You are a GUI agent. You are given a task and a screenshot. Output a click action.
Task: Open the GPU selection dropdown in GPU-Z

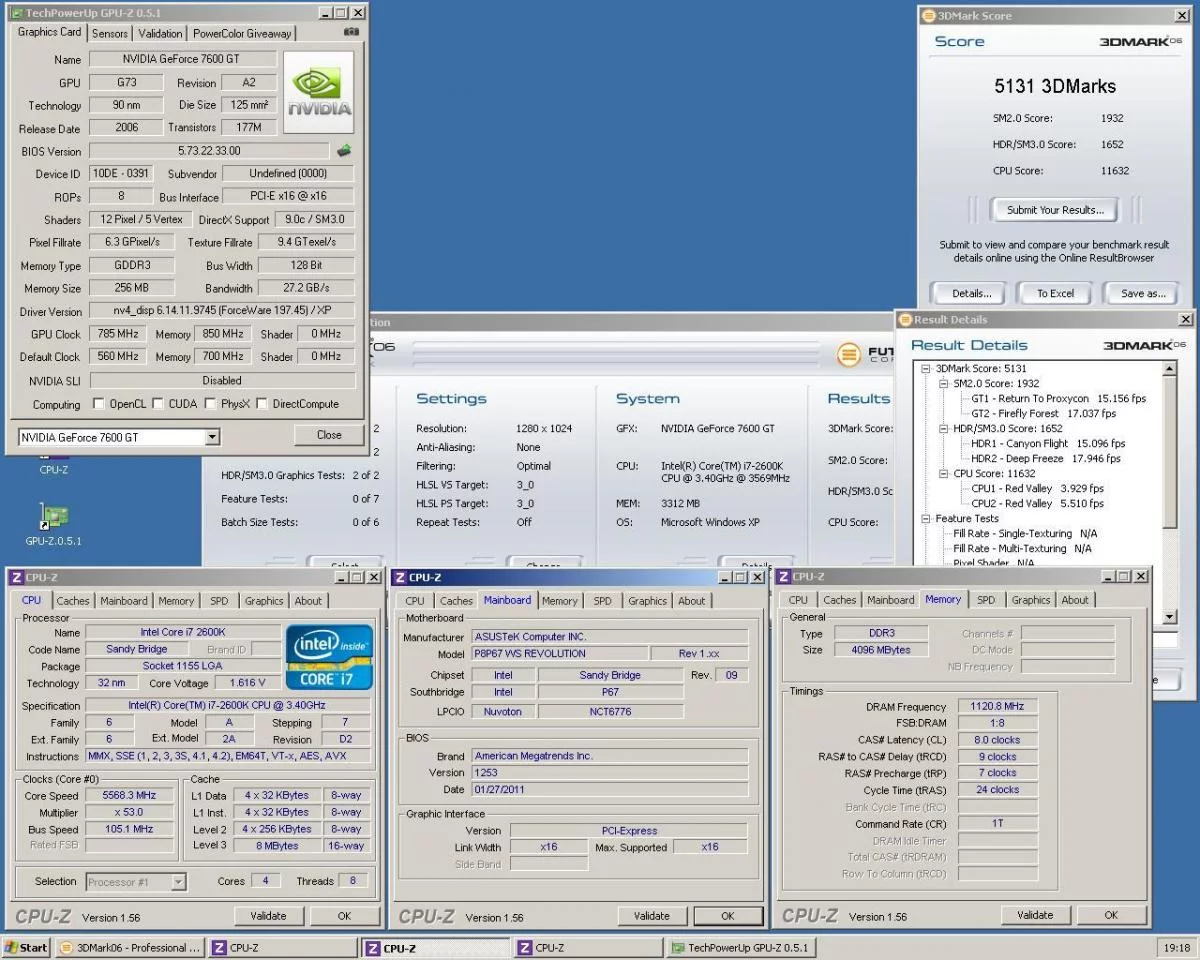point(212,437)
